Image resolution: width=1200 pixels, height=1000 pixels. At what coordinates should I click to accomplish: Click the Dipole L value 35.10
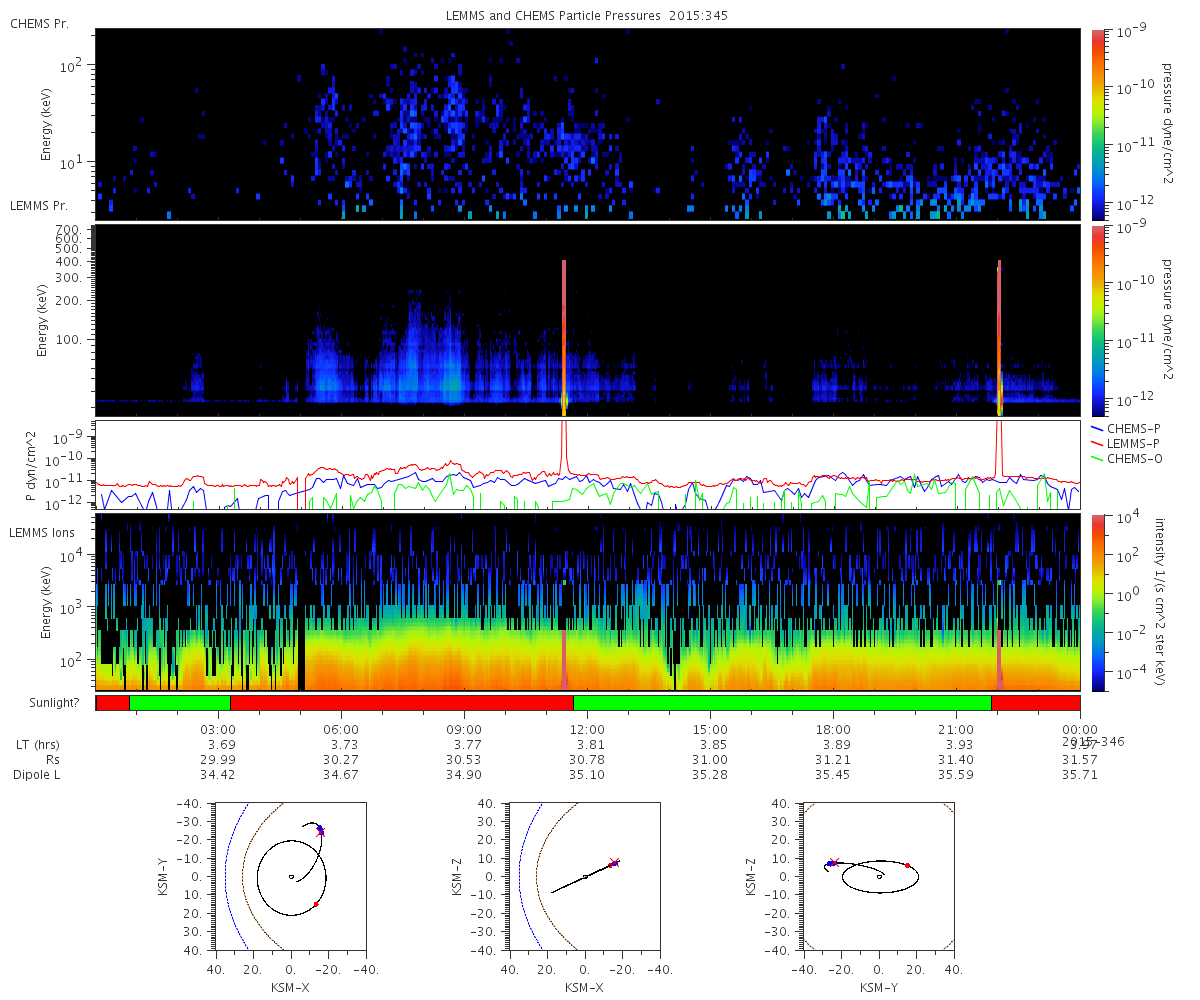[587, 775]
